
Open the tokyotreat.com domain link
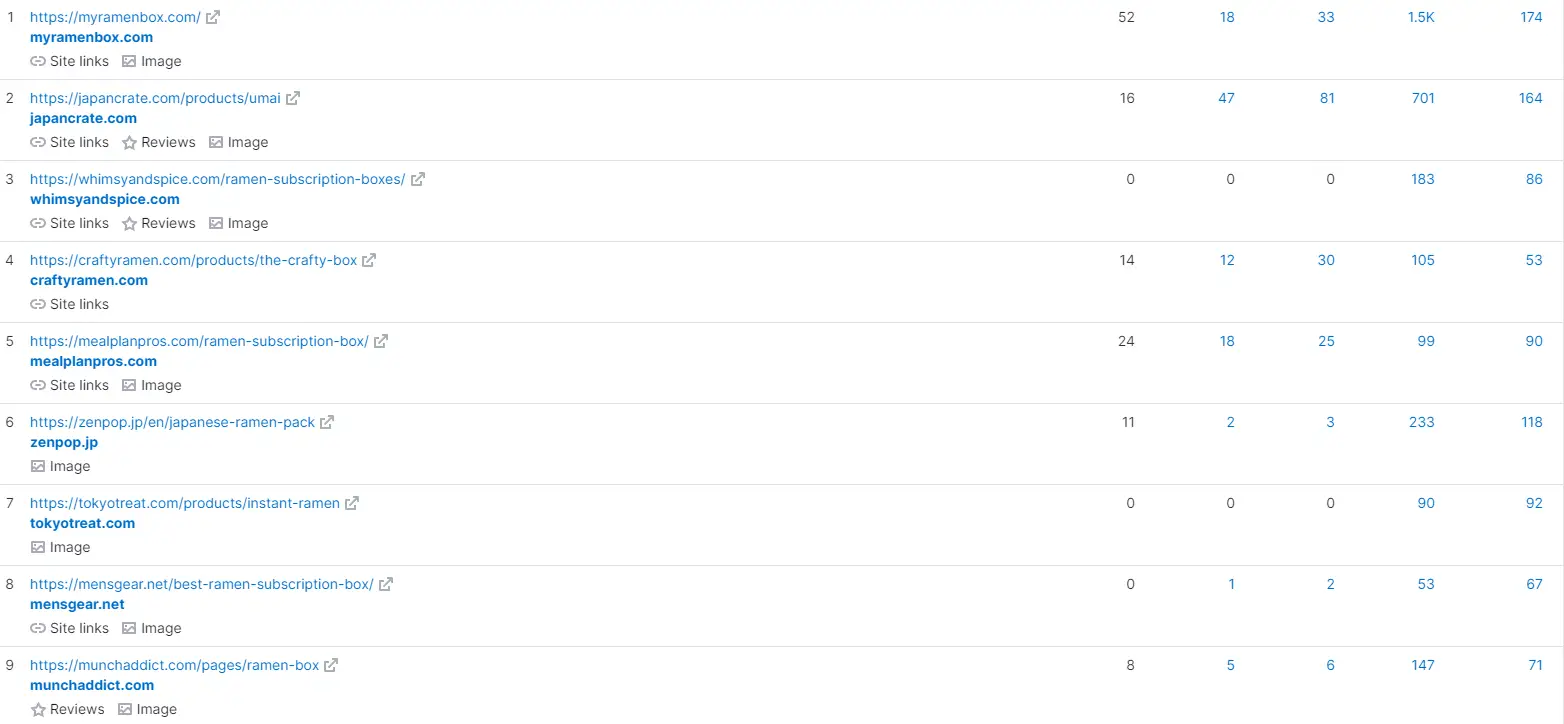(83, 523)
